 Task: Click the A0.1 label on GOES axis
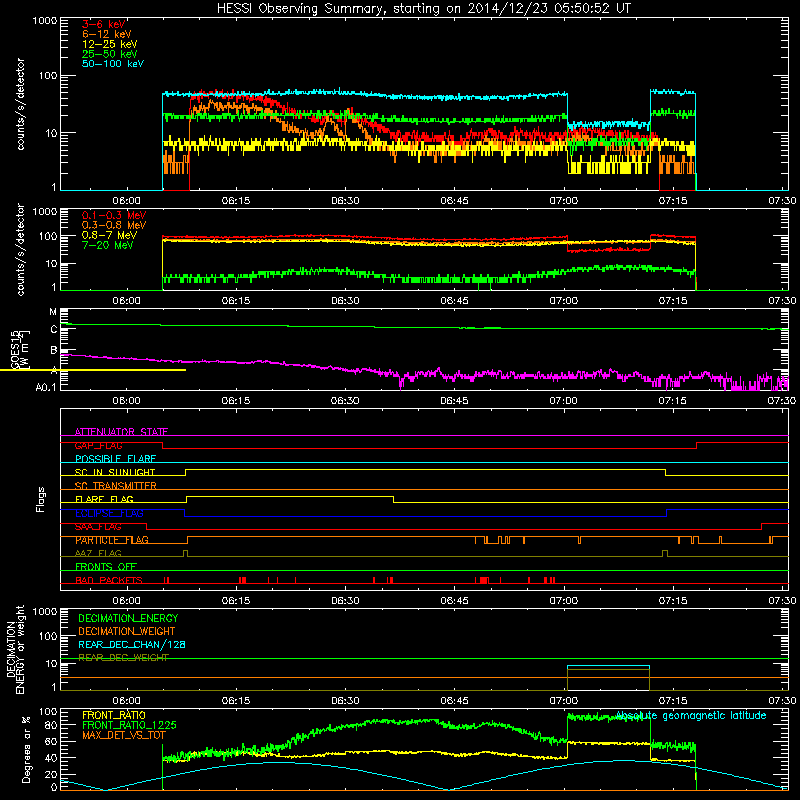click(46, 387)
